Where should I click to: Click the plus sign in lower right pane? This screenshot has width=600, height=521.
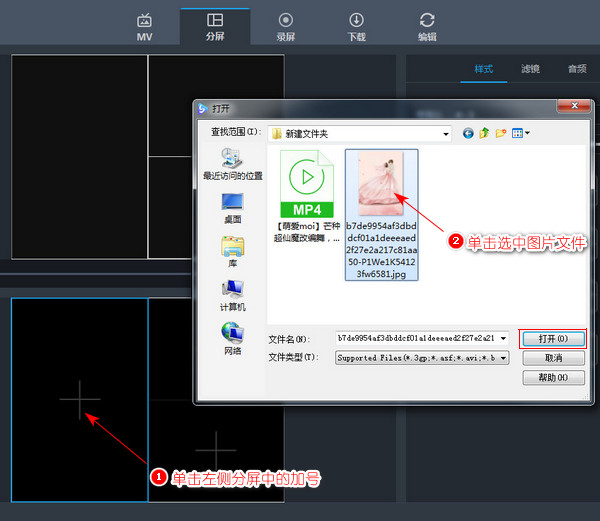point(216,450)
